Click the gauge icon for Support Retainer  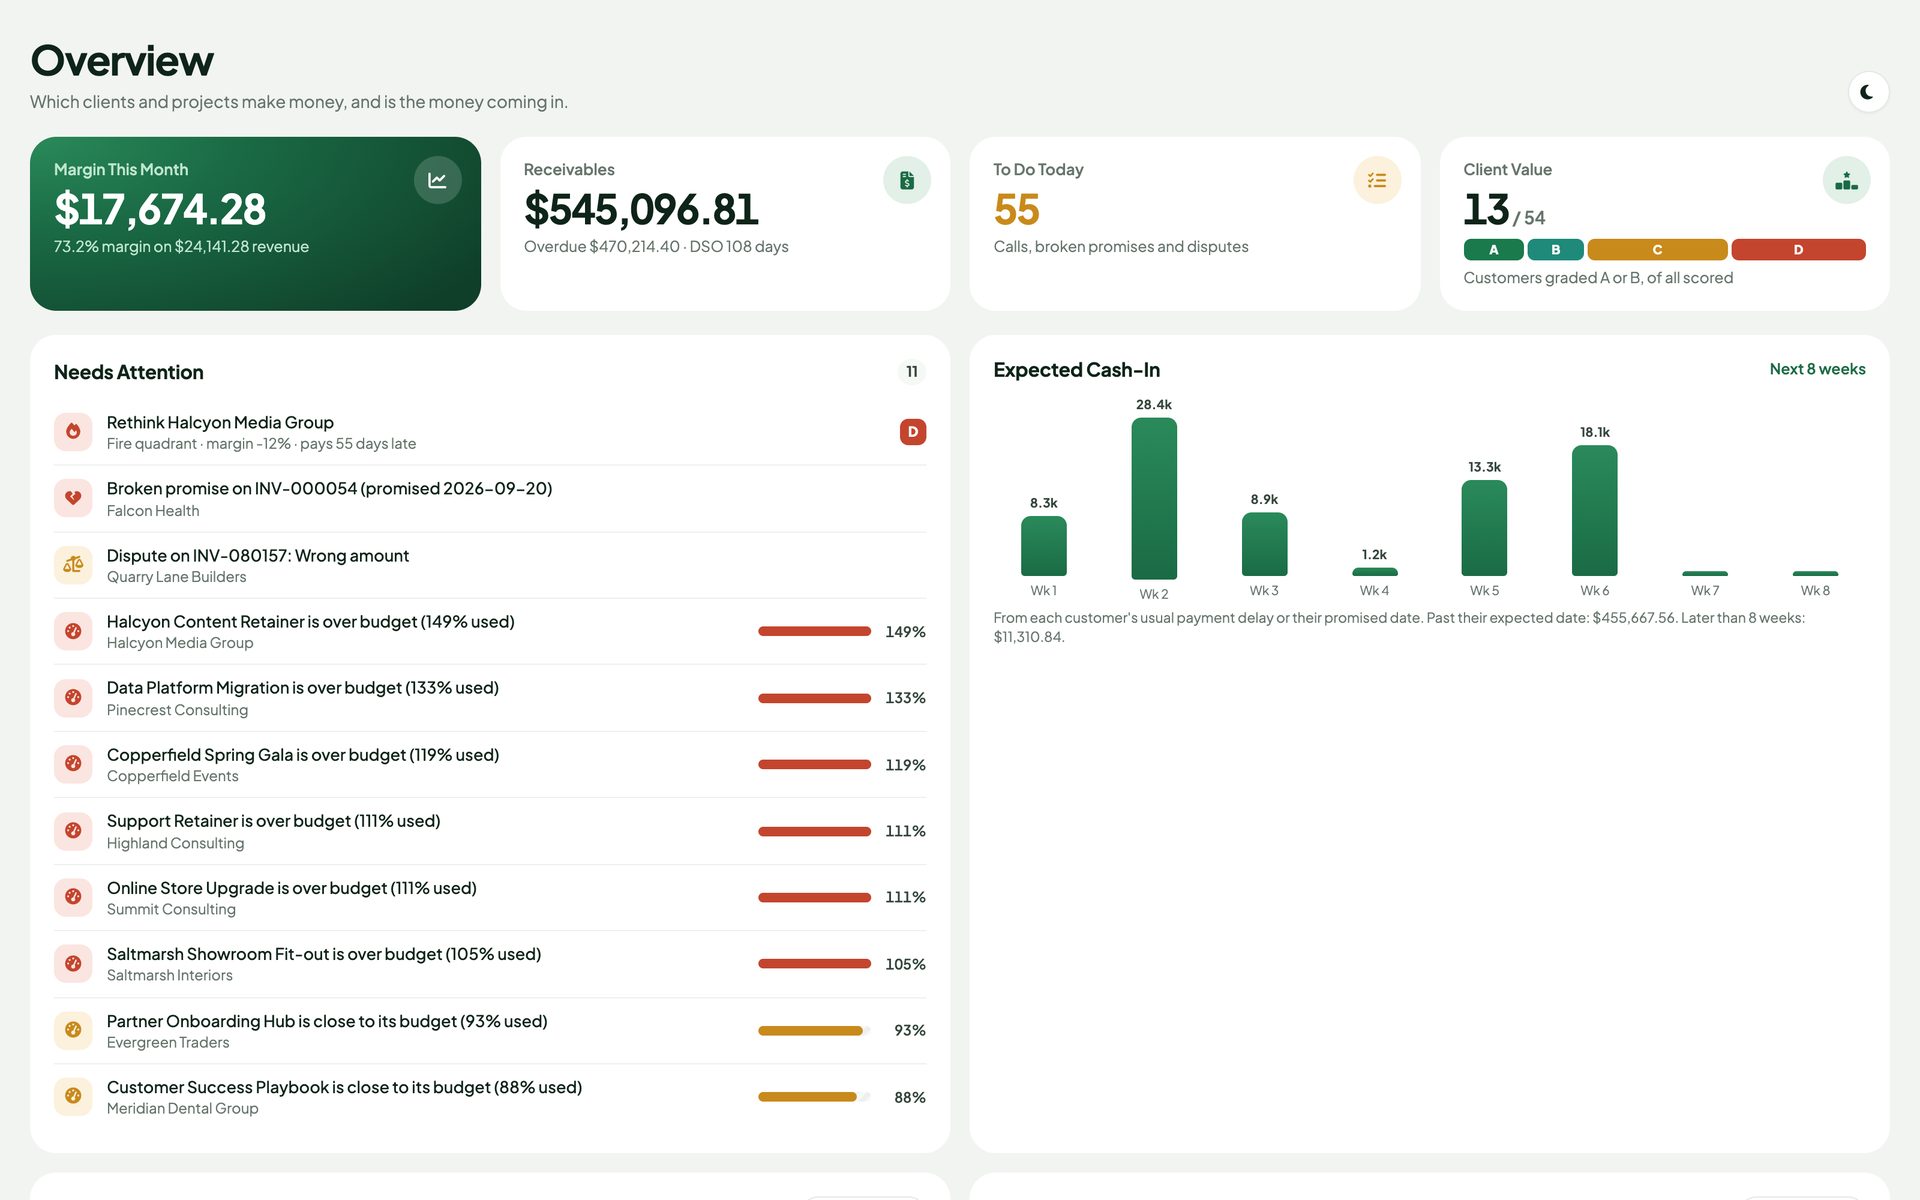pos(73,831)
